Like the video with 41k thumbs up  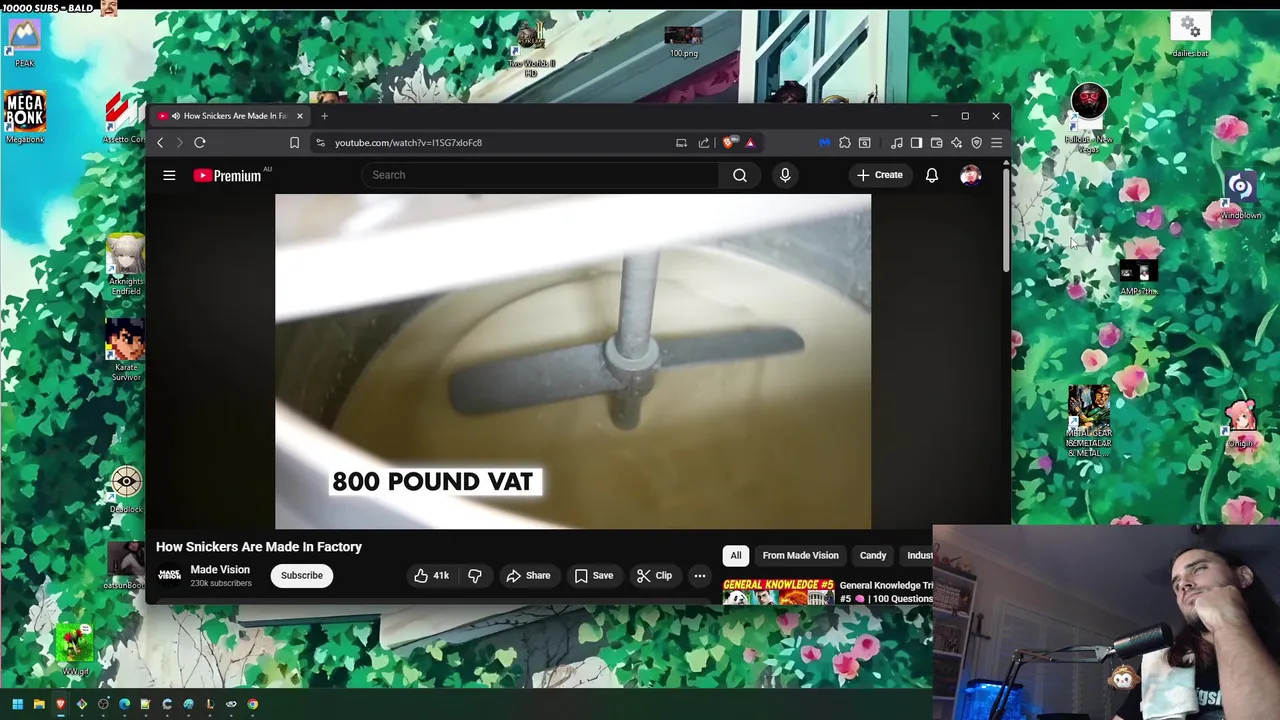tap(431, 575)
